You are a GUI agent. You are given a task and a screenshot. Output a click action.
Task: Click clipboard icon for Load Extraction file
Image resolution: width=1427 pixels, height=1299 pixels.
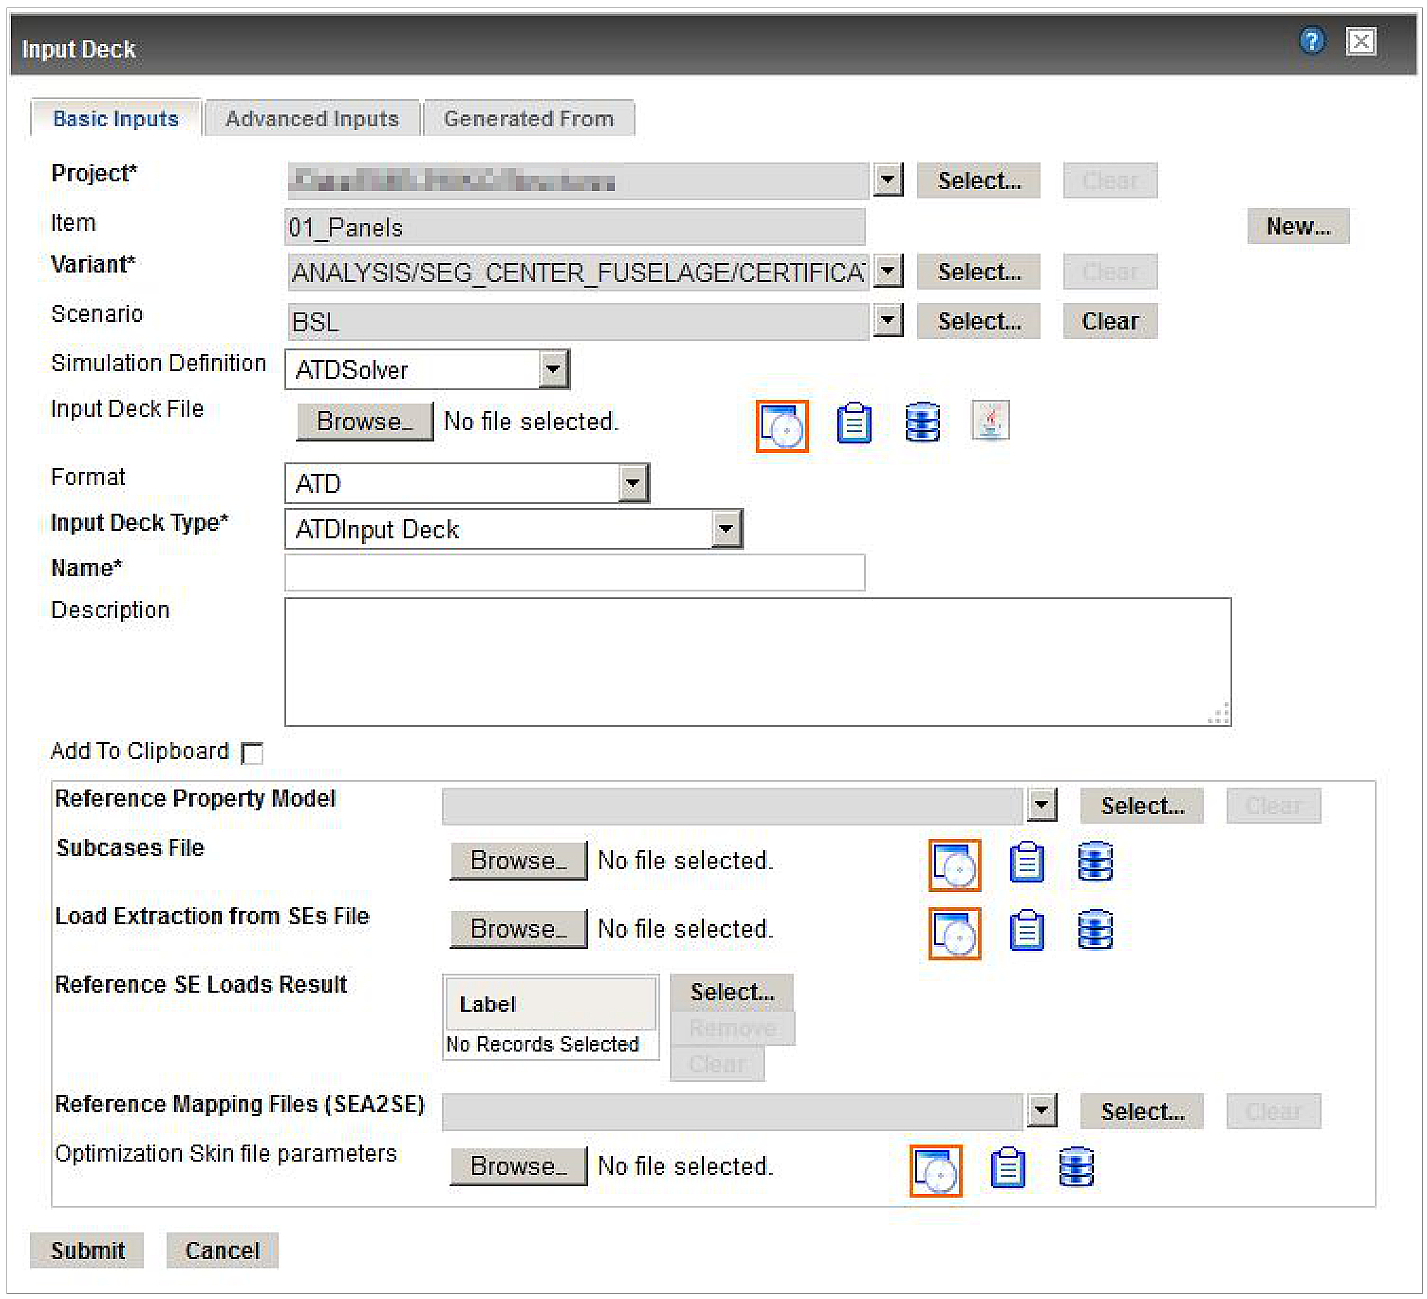pos(1027,930)
